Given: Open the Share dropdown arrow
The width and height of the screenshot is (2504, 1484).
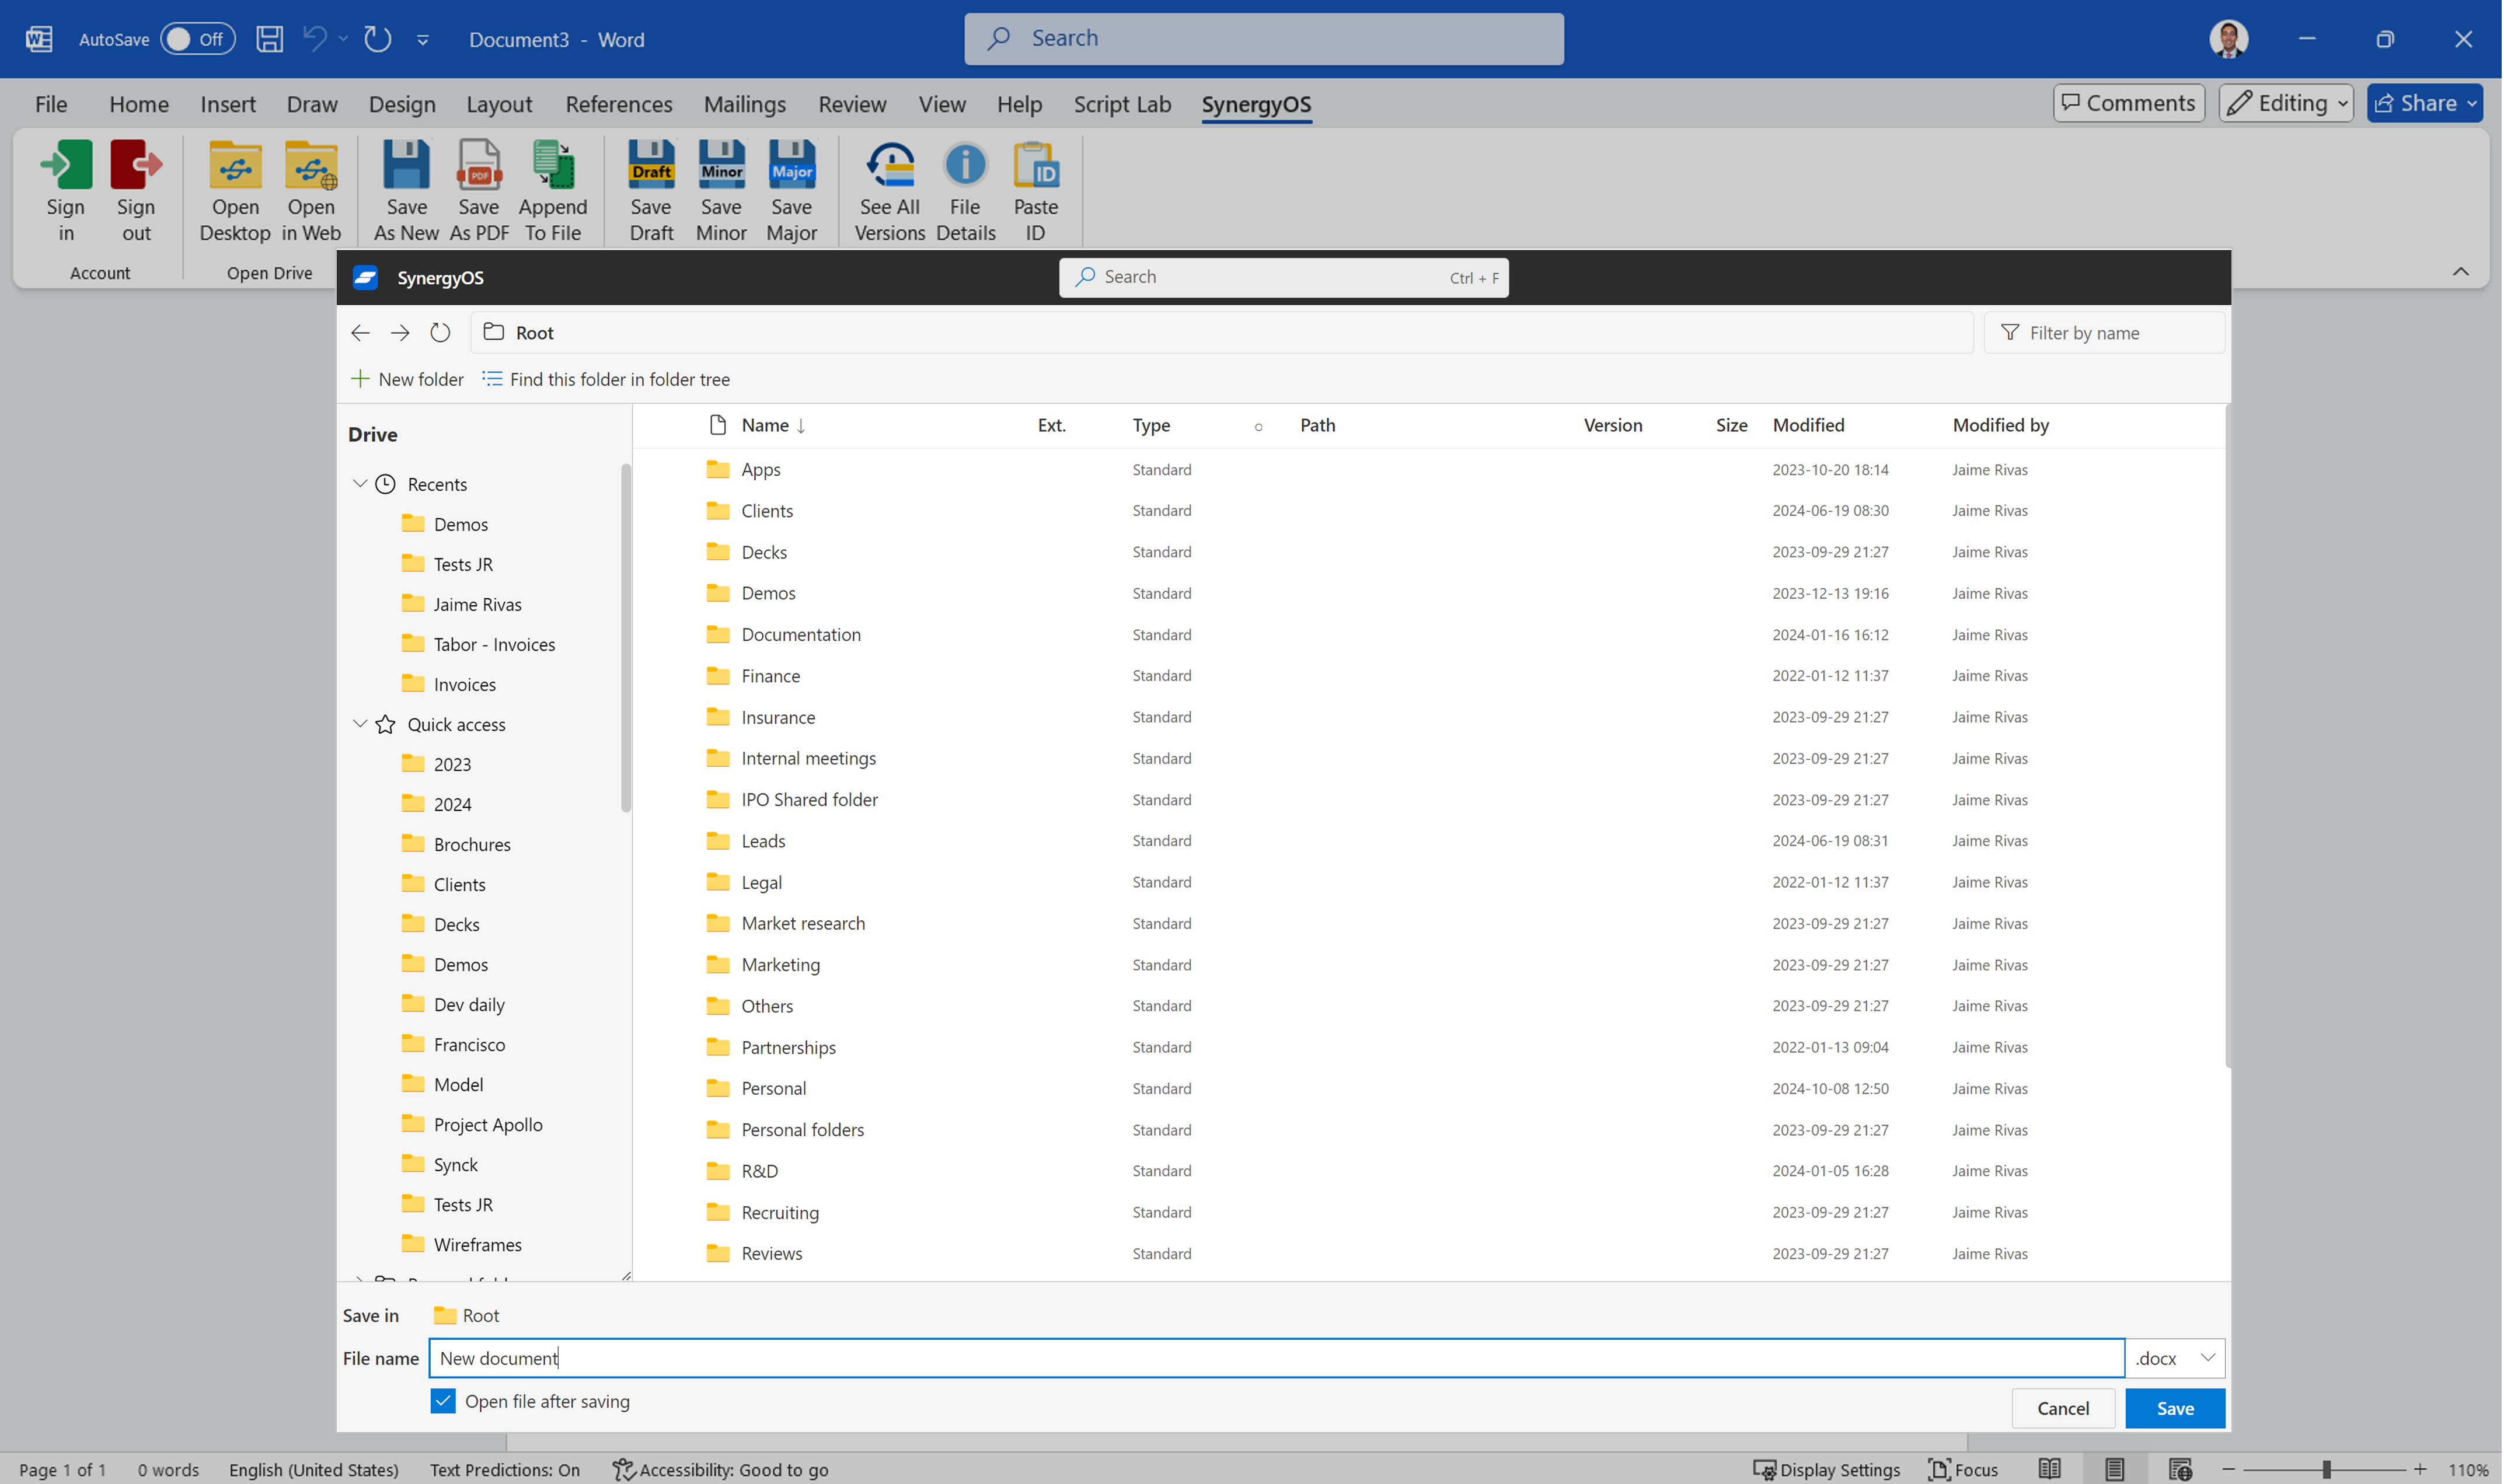Looking at the screenshot, I should (x=2472, y=103).
